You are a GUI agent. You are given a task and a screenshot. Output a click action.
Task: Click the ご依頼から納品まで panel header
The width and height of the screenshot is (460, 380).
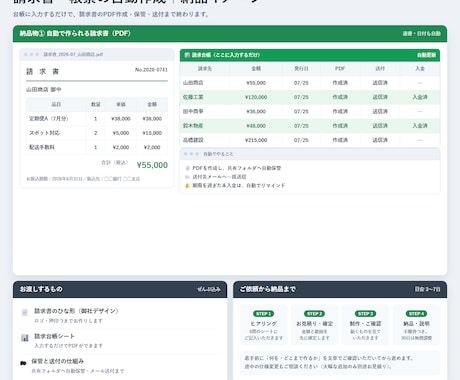(340, 289)
